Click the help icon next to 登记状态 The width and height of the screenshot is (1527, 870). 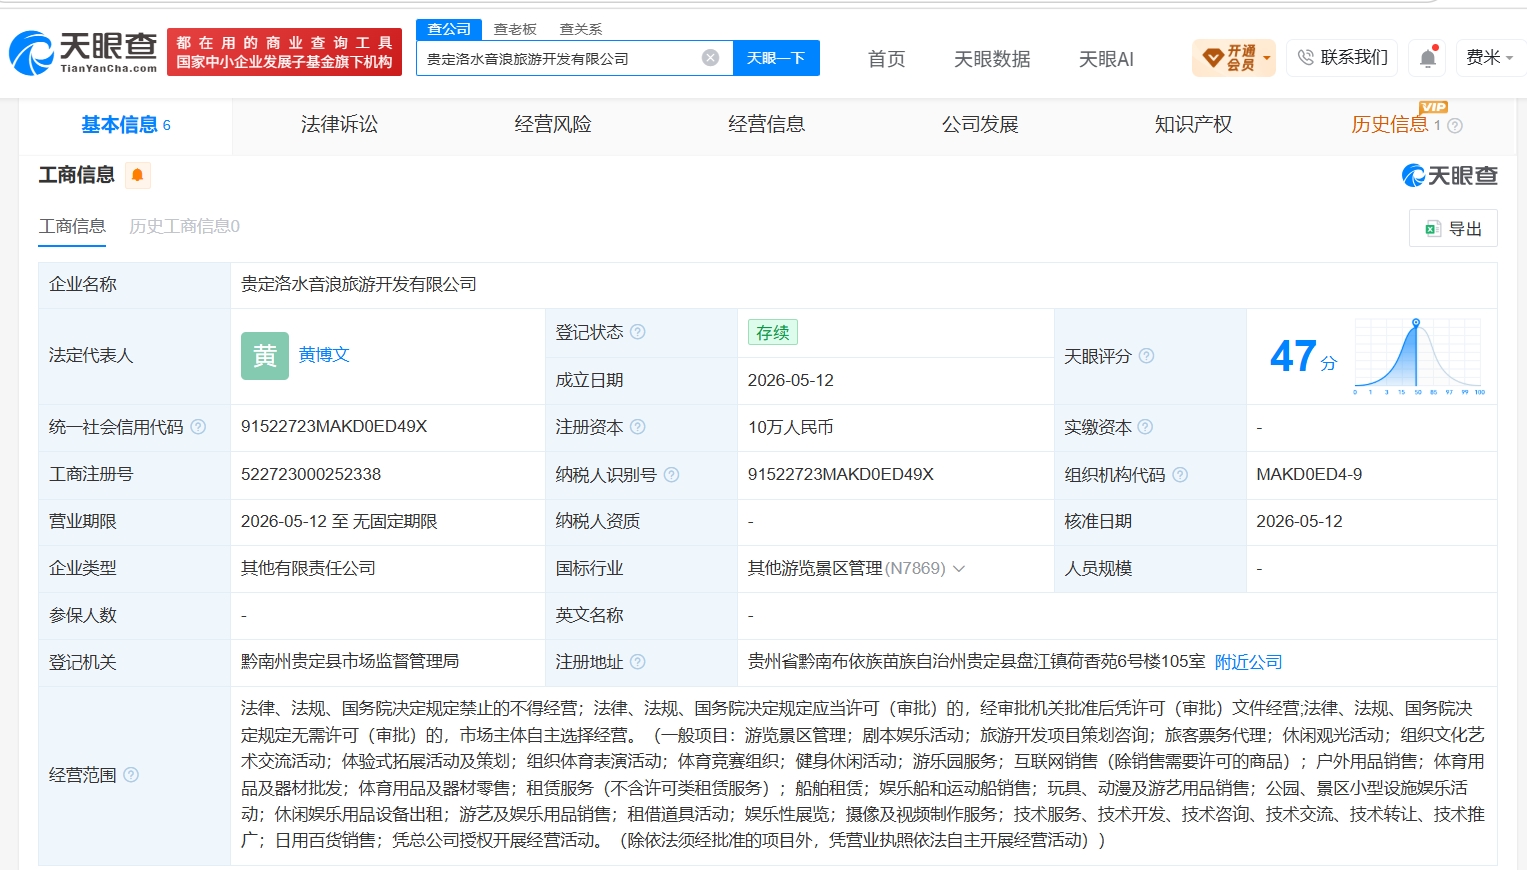(x=638, y=332)
